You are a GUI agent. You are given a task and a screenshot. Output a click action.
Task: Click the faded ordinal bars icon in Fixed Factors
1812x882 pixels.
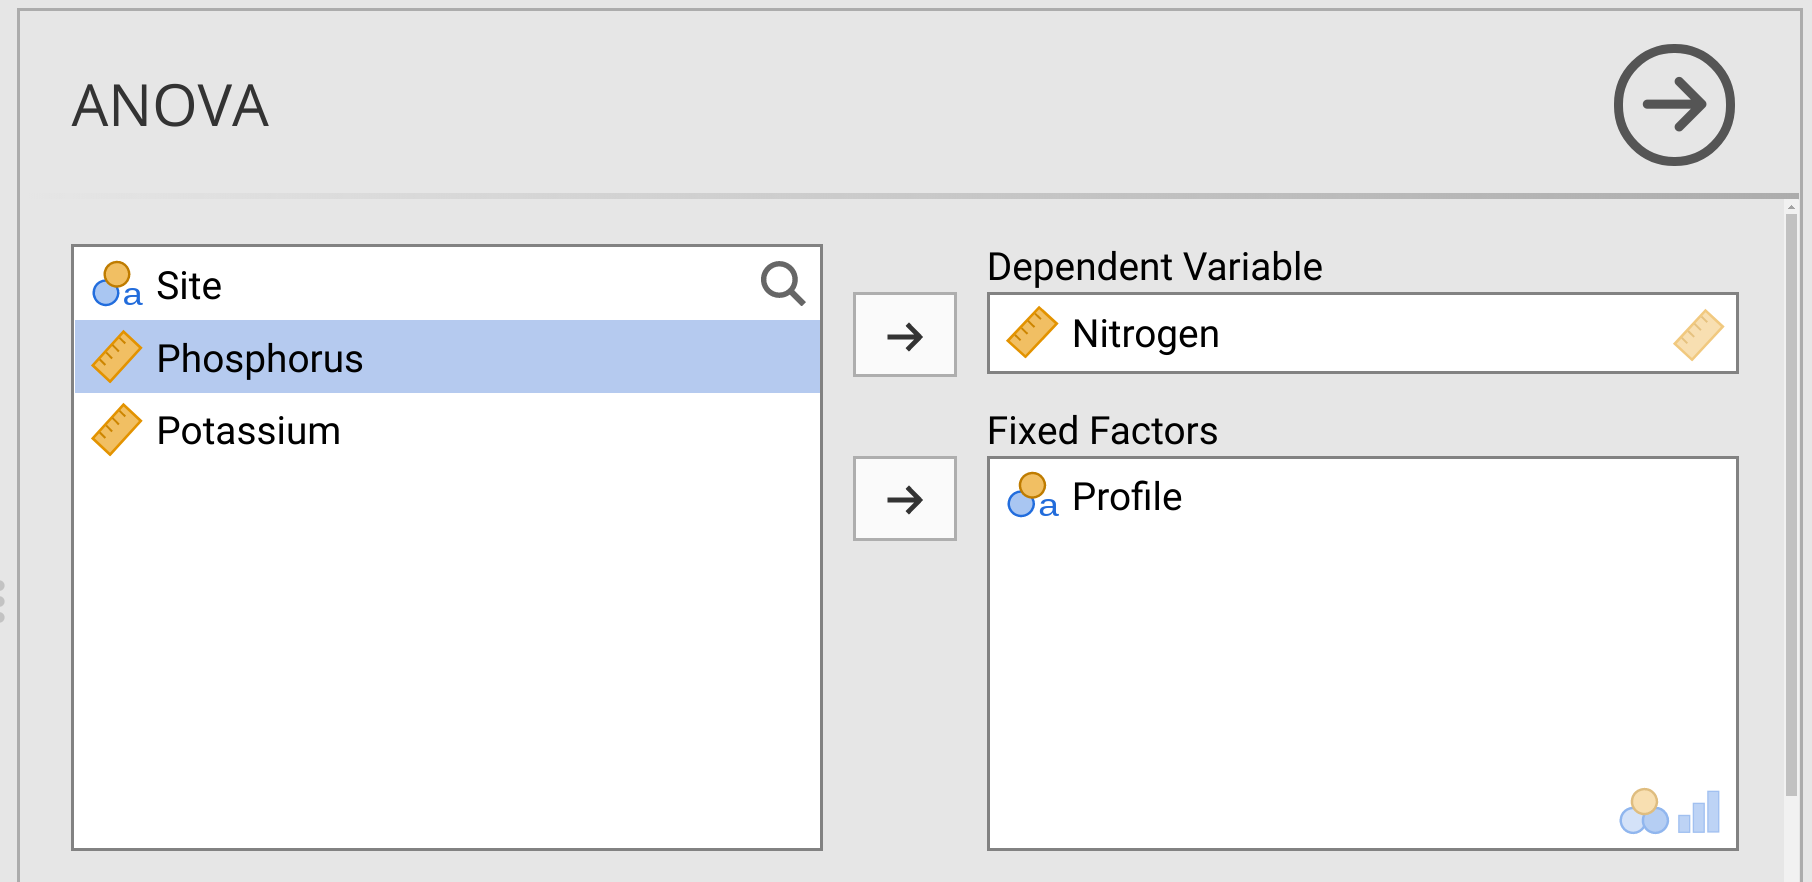[1699, 812]
